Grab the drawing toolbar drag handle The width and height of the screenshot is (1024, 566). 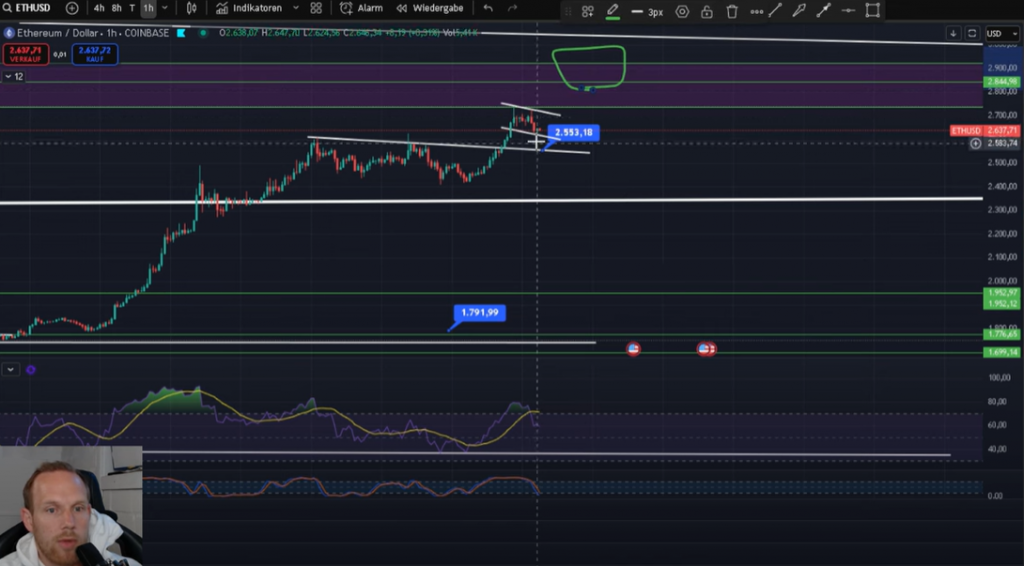coord(568,11)
